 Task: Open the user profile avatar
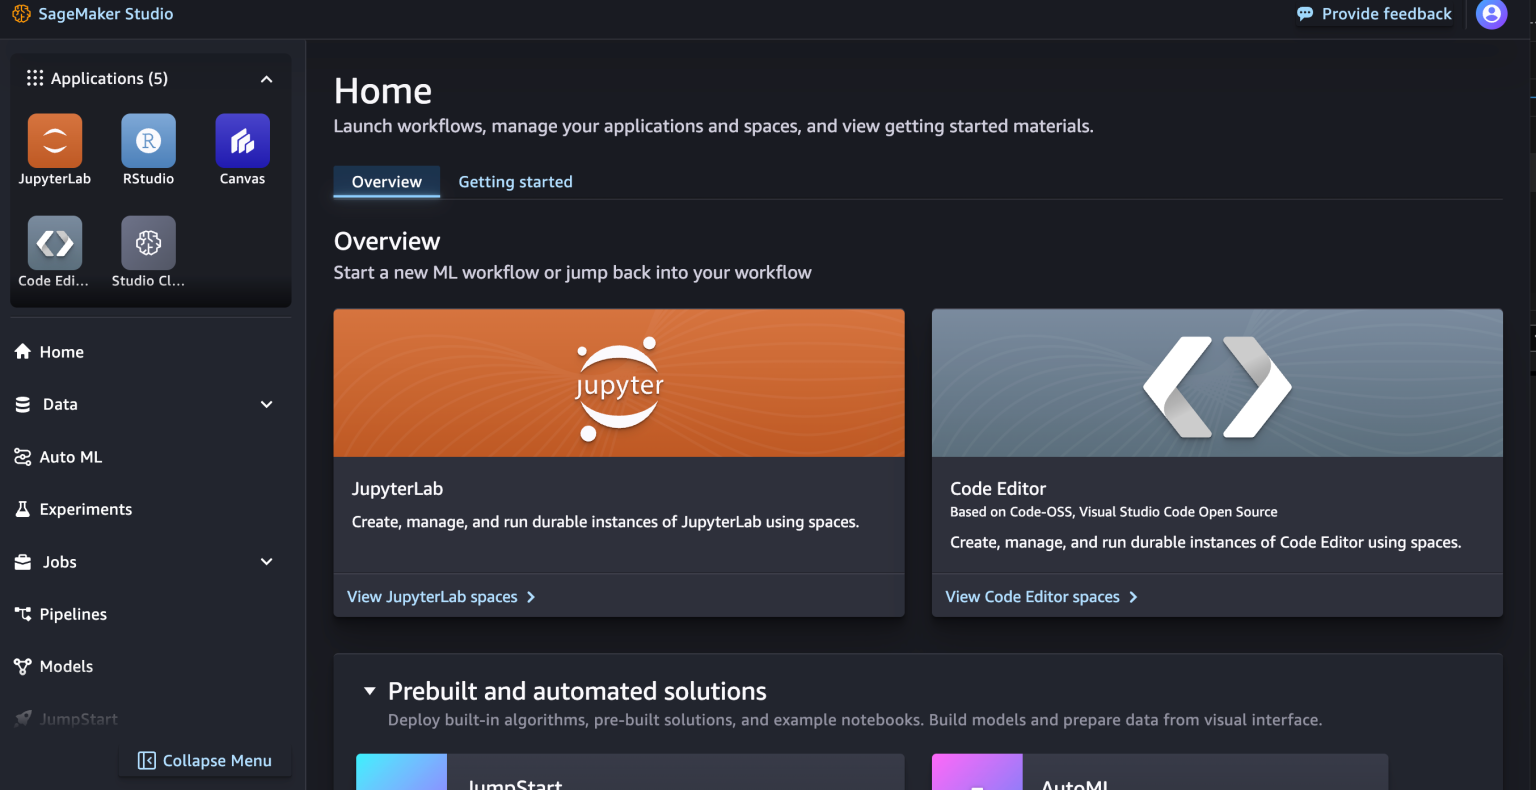[1491, 14]
